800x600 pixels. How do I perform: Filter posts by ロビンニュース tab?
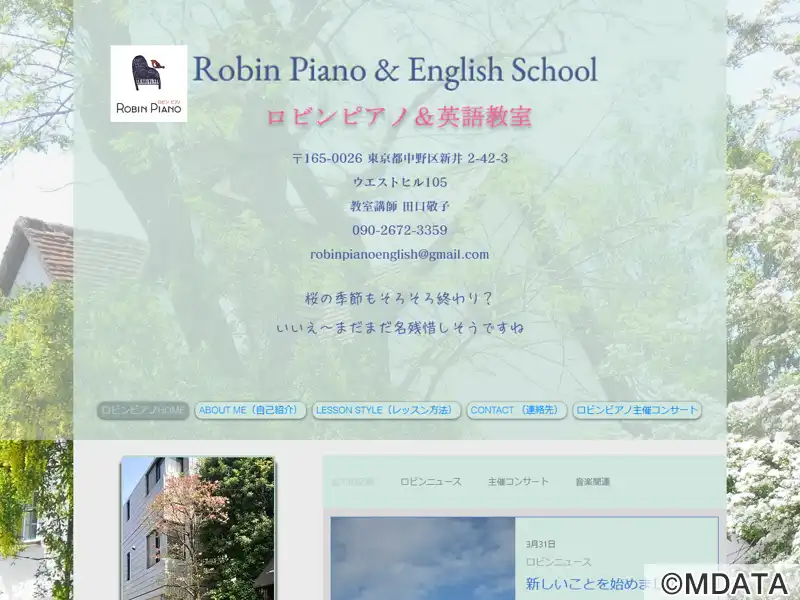(x=431, y=482)
